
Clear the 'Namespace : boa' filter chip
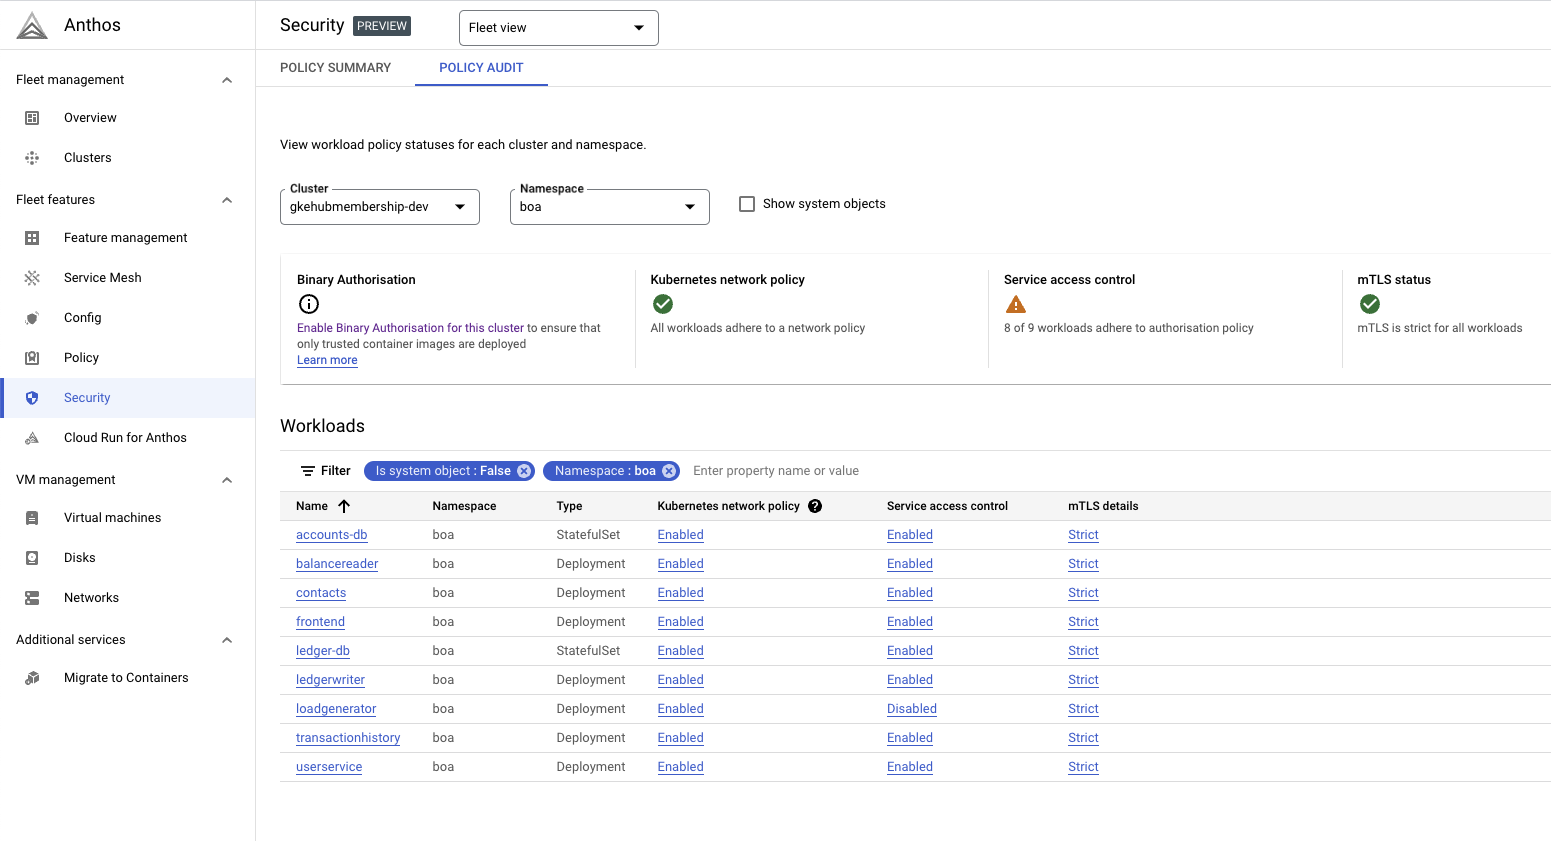tap(668, 470)
